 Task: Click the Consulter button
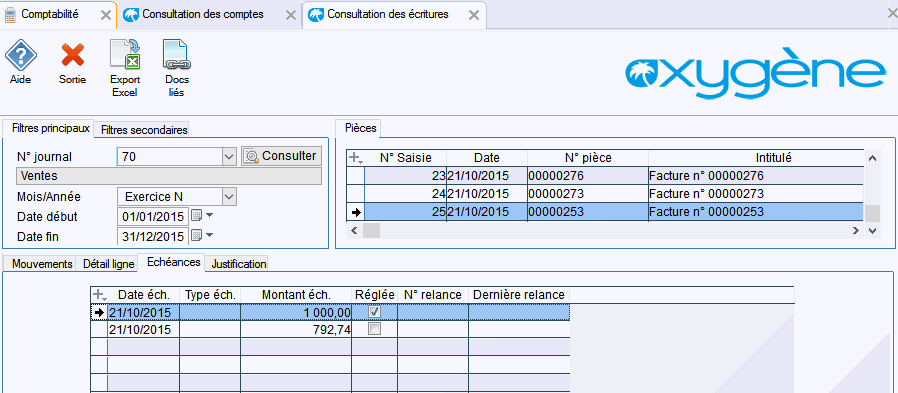281,156
